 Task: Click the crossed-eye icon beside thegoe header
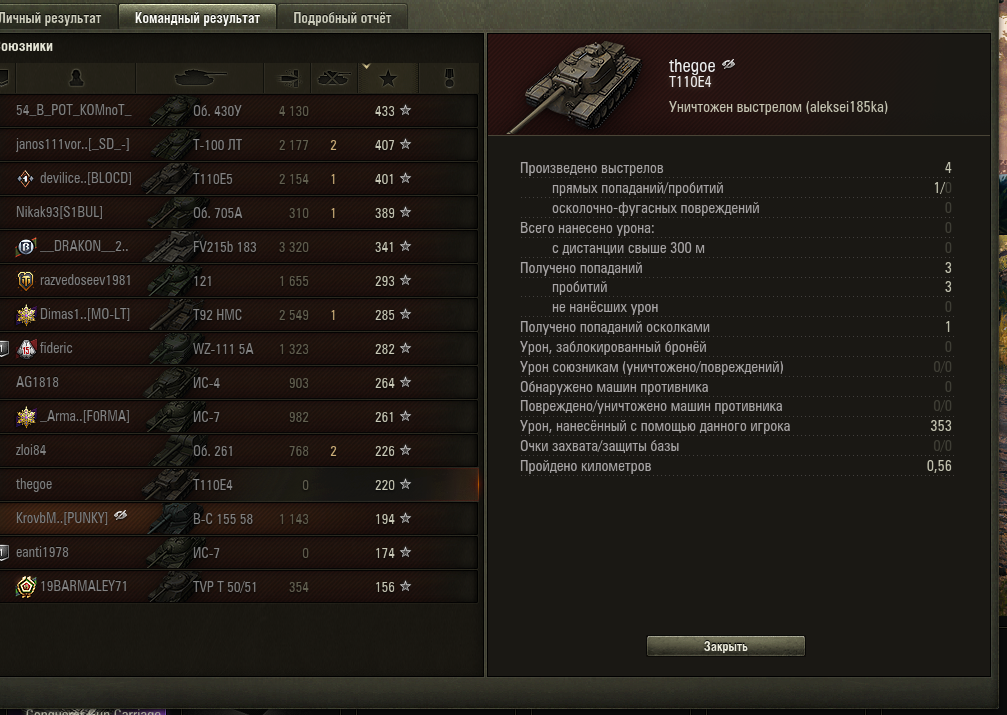(x=728, y=64)
